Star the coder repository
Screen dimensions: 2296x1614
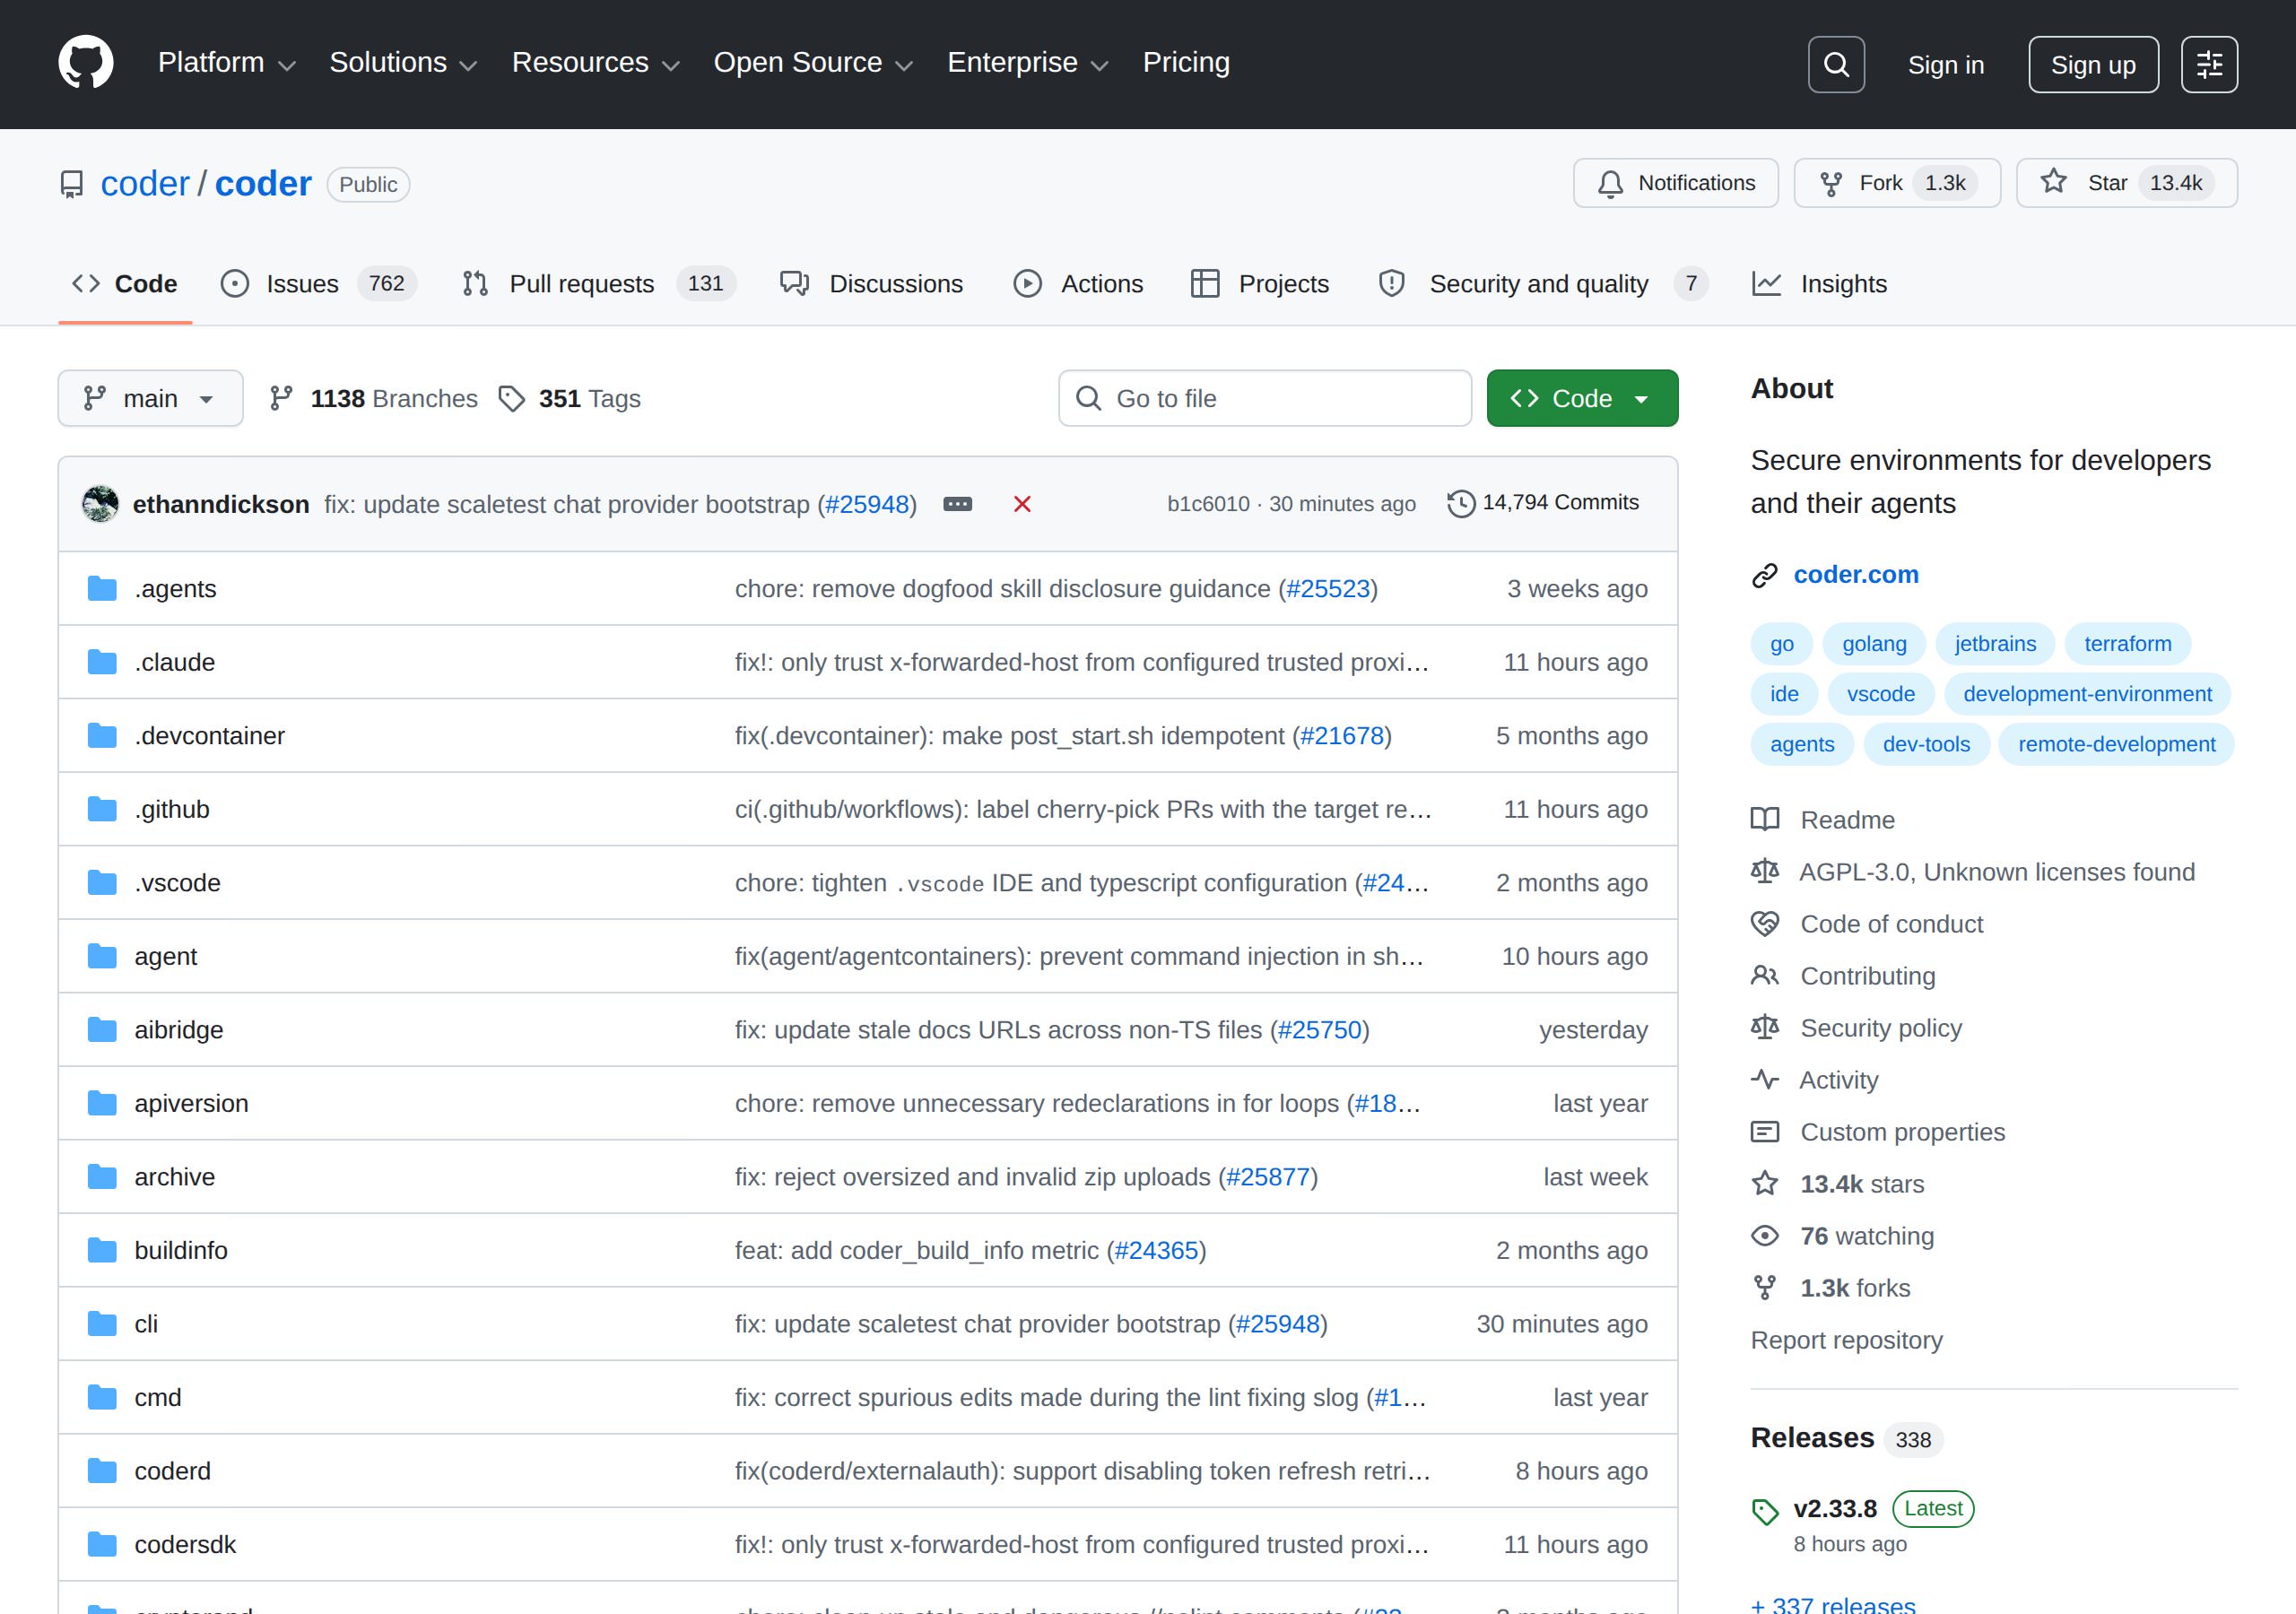(2126, 183)
